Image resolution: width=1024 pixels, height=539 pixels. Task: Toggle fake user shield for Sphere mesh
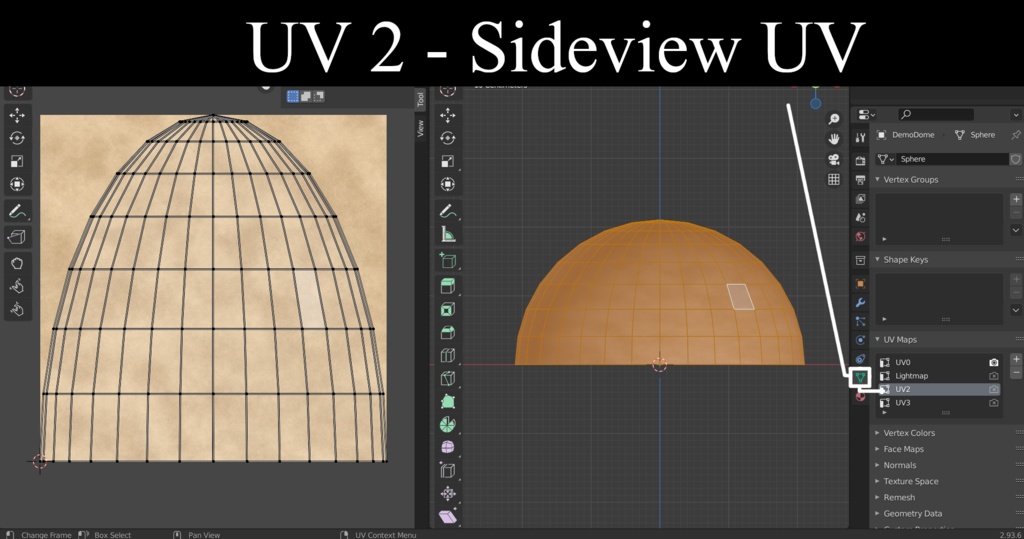tap(1016, 159)
